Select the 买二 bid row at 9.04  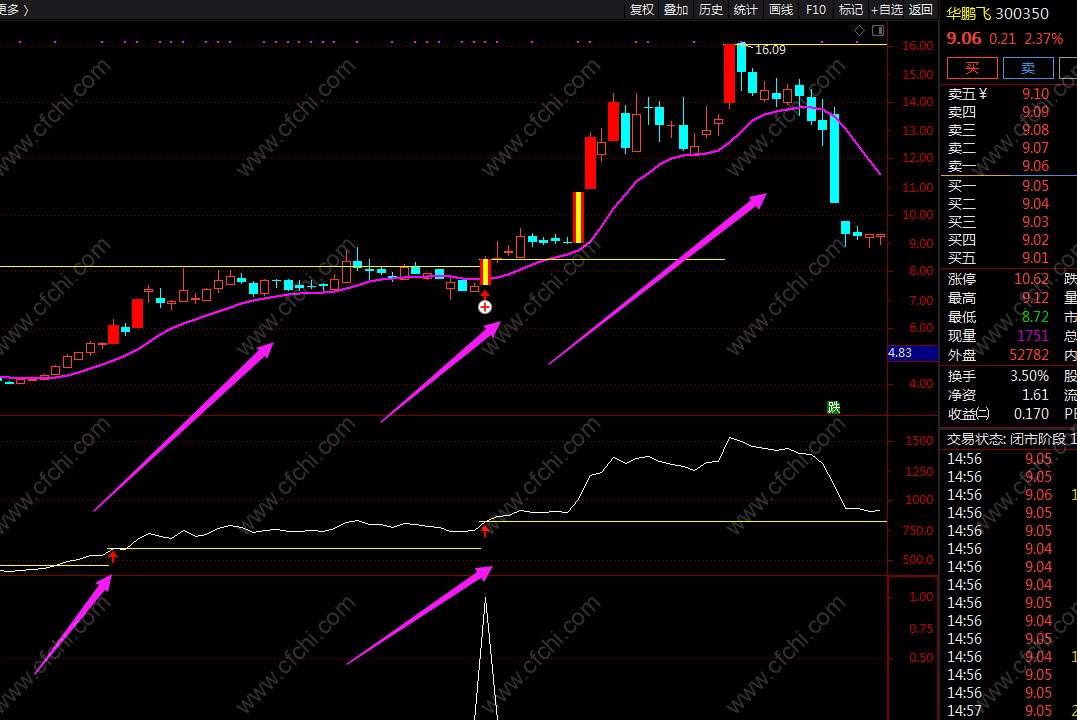(1008, 204)
